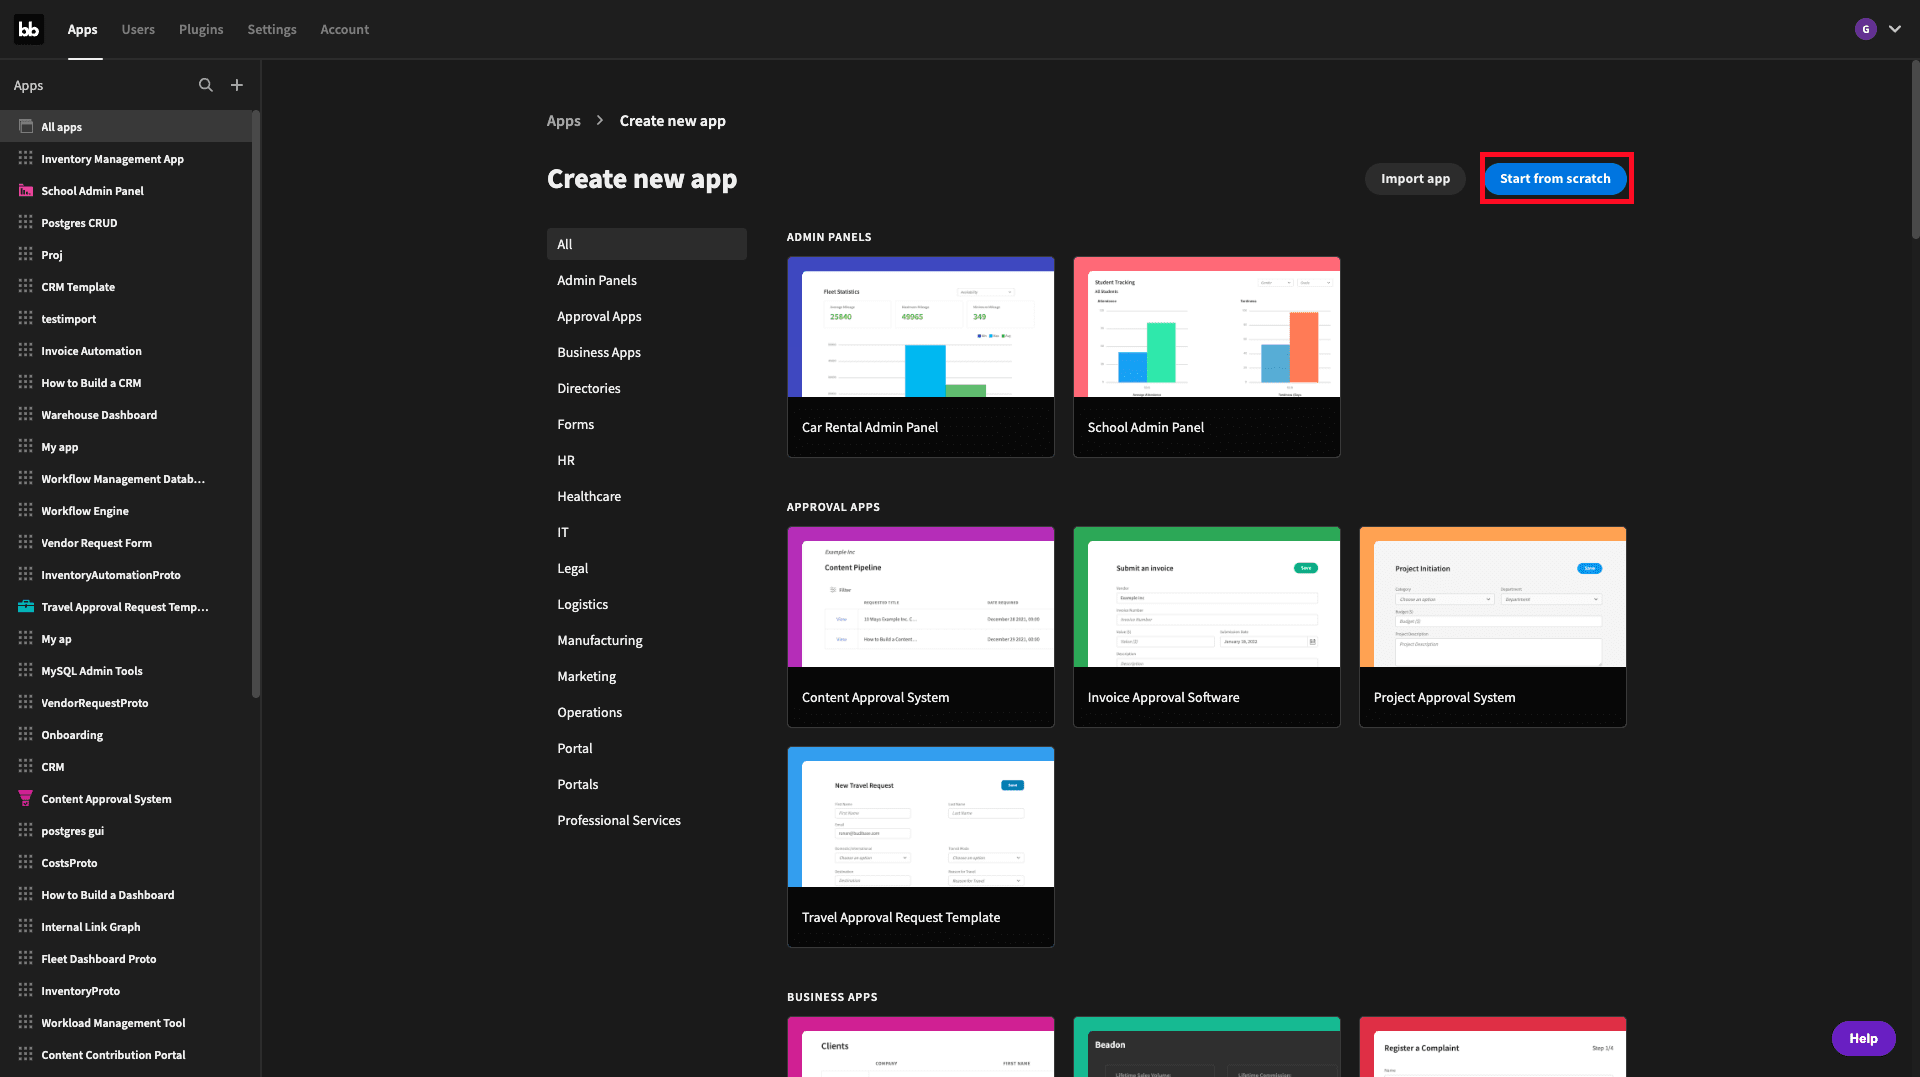Click the MySQL Admin Tools grid icon
1920x1077 pixels.
point(26,671)
